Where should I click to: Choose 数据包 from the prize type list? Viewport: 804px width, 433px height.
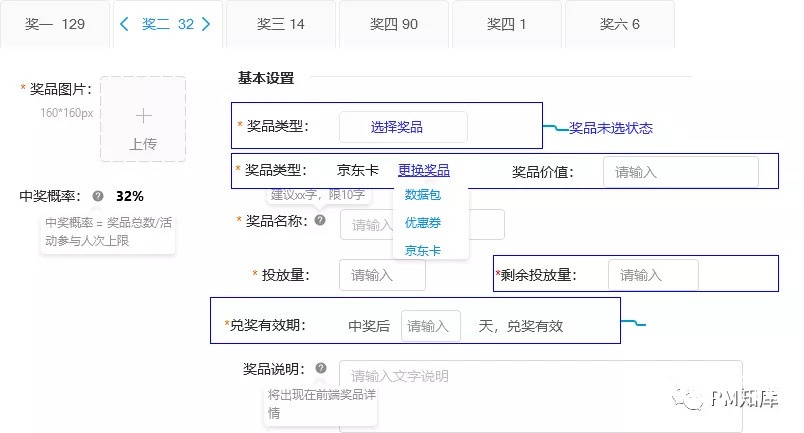pyautogui.click(x=422, y=196)
